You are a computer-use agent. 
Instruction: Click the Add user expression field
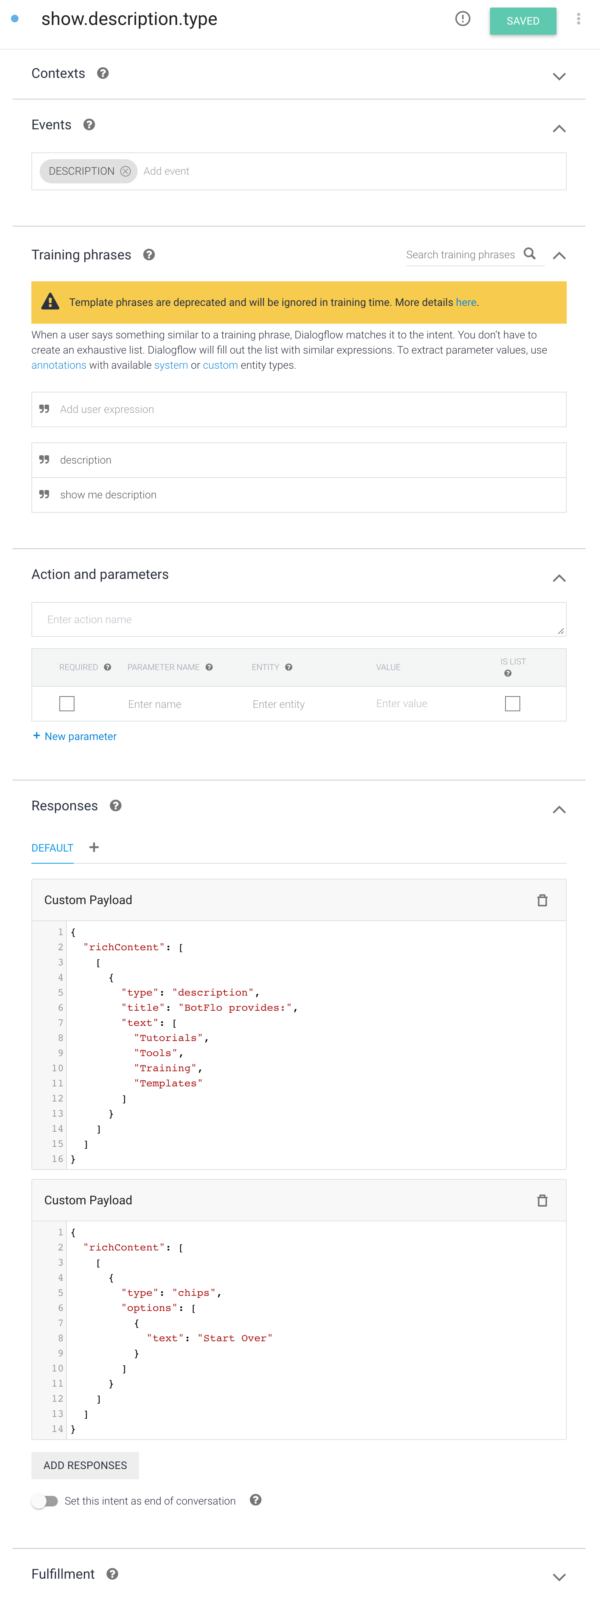pyautogui.click(x=300, y=409)
